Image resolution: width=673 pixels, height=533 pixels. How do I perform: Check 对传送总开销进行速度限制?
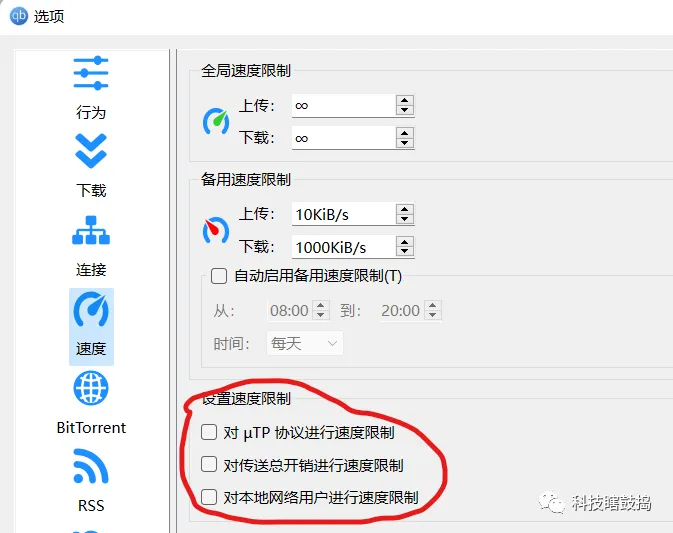click(x=209, y=464)
